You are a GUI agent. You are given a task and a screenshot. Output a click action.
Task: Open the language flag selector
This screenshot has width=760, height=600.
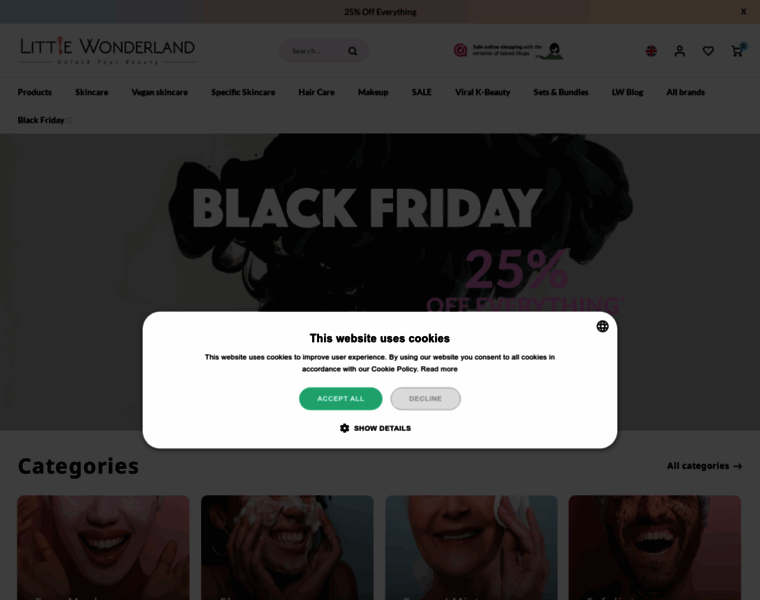[651, 51]
